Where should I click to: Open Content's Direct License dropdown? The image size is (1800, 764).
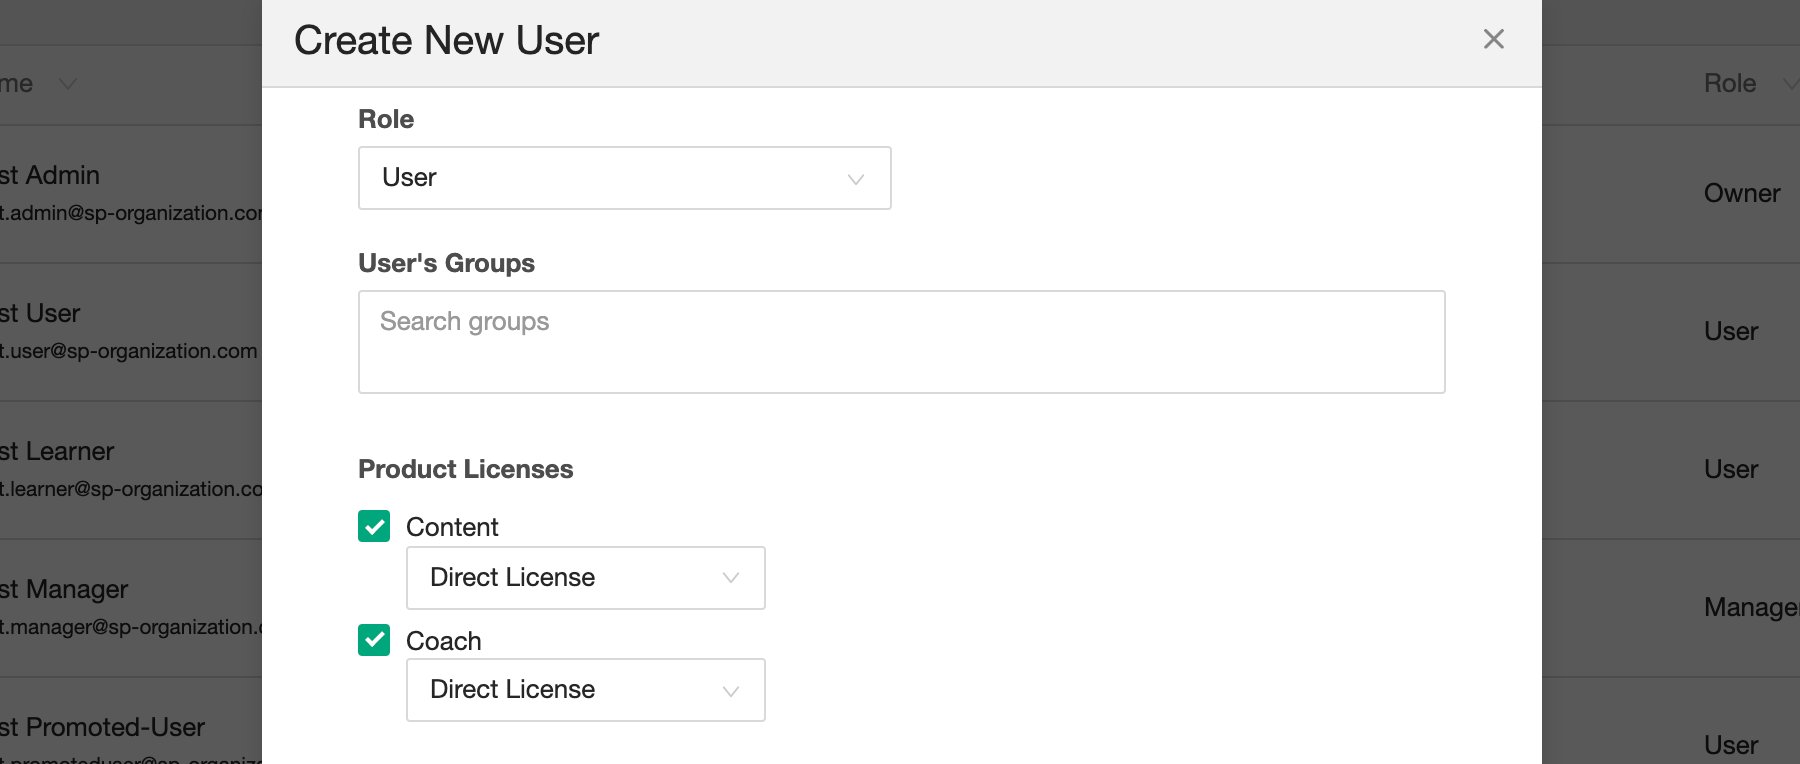[585, 578]
